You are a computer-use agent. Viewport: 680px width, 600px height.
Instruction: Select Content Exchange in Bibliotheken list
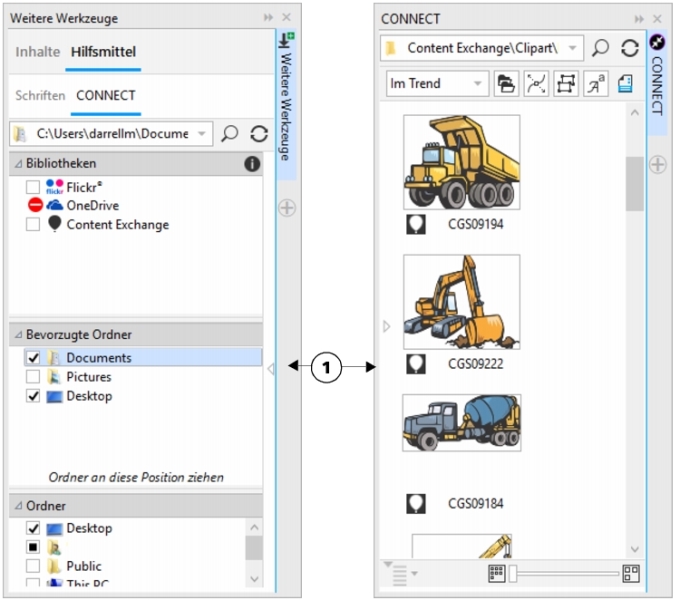(117, 225)
